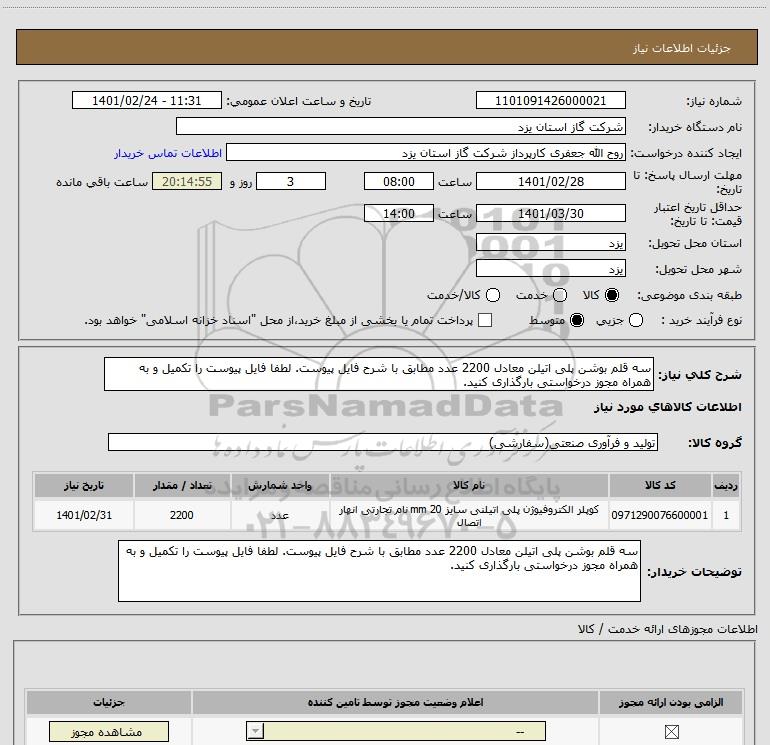770x745 pixels.
Task: Click the نام کالا column header
Action: (x=469, y=485)
